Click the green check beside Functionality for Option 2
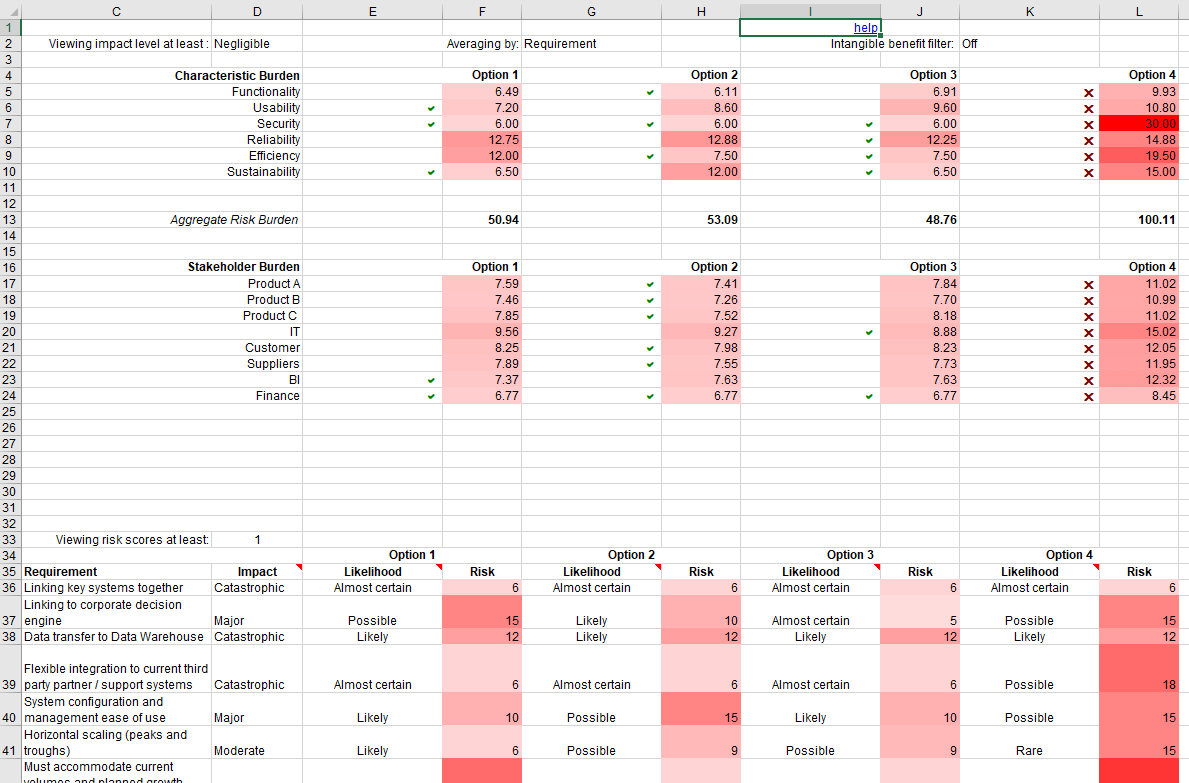The image size is (1189, 783). coord(649,91)
